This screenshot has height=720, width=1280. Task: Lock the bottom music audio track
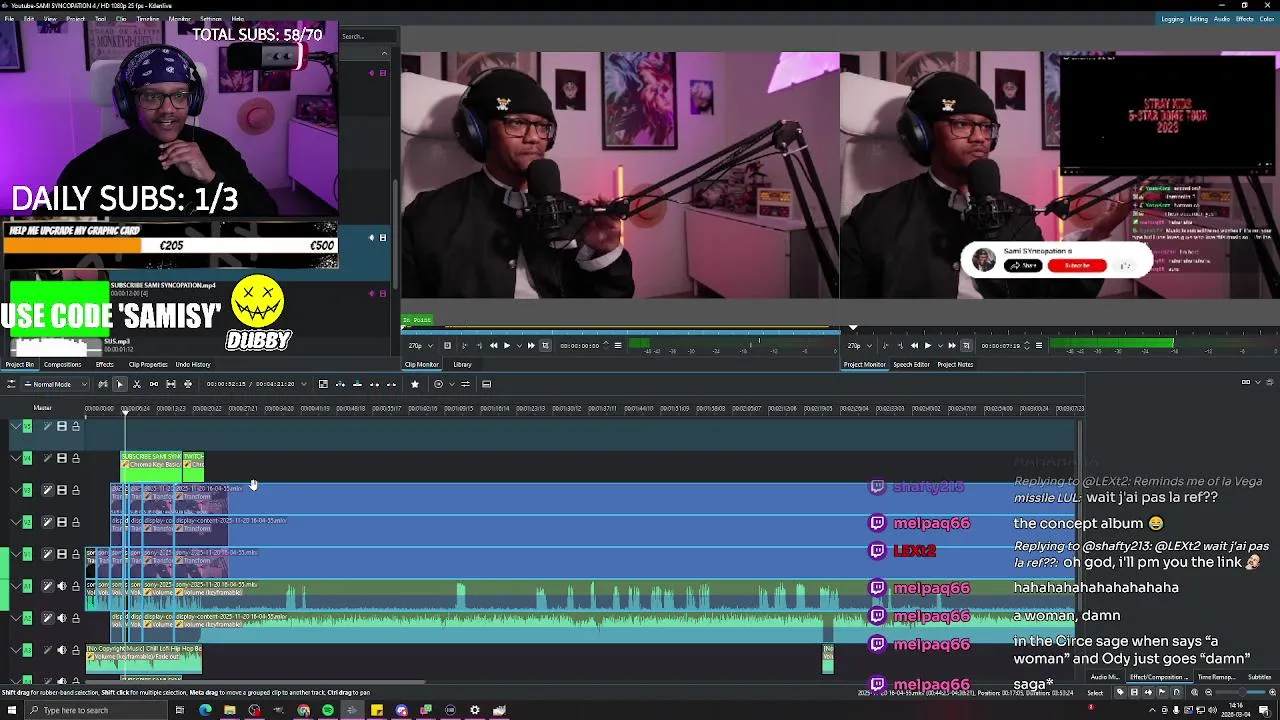(x=76, y=650)
